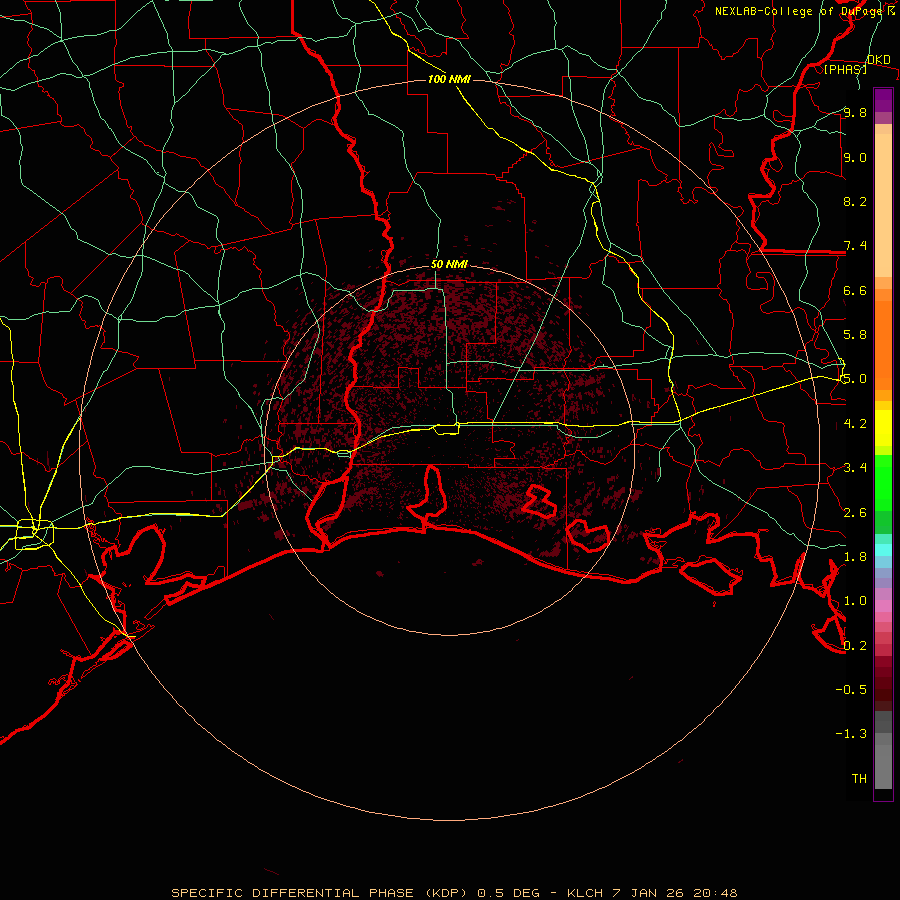Screen dimensions: 900x900
Task: Click the 4.2 value on the color scale
Action: click(x=855, y=424)
